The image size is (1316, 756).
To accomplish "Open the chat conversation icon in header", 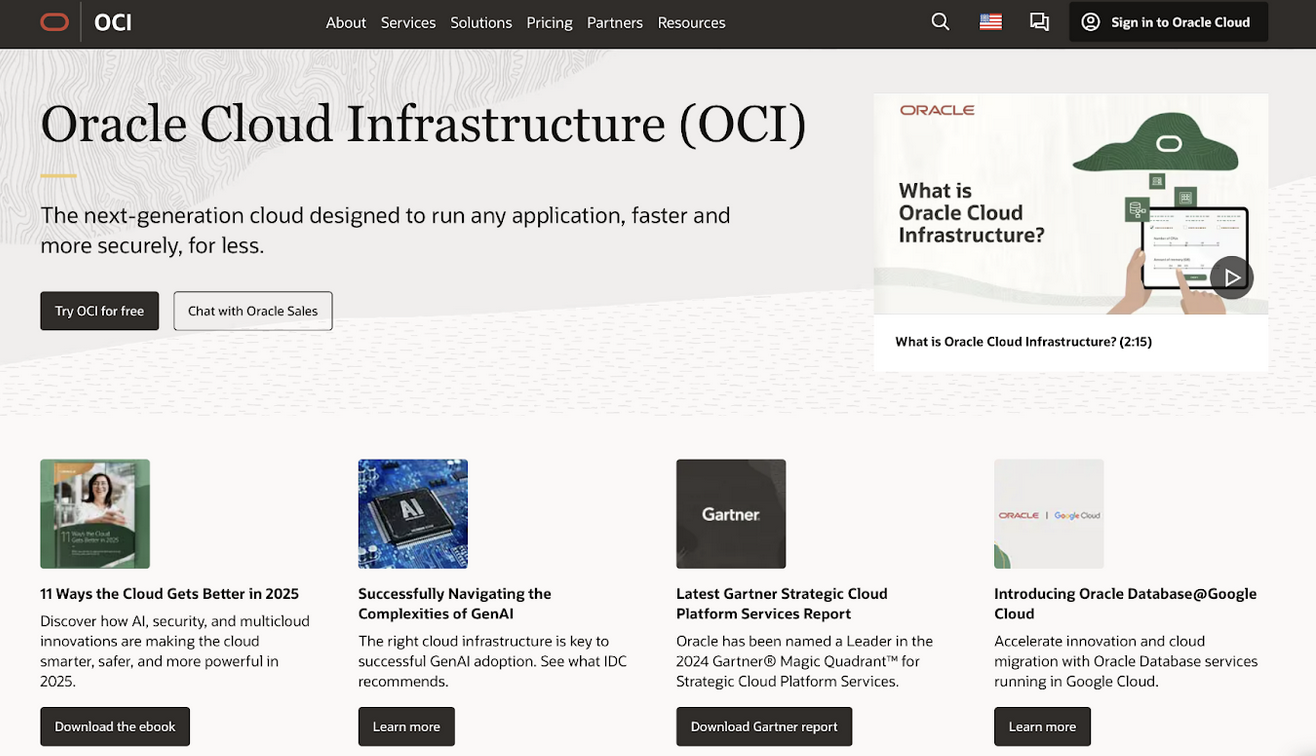I will [x=1039, y=21].
